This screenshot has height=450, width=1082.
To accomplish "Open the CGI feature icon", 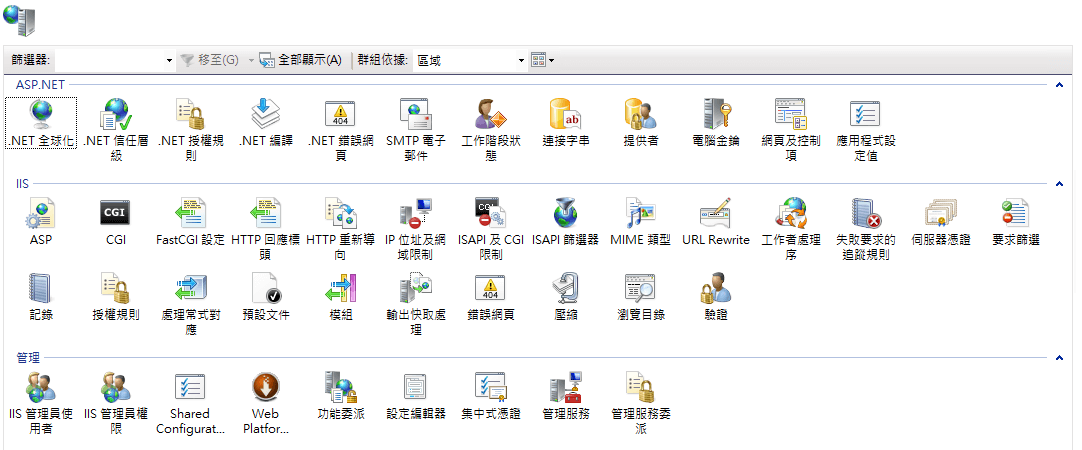I will click(116, 222).
